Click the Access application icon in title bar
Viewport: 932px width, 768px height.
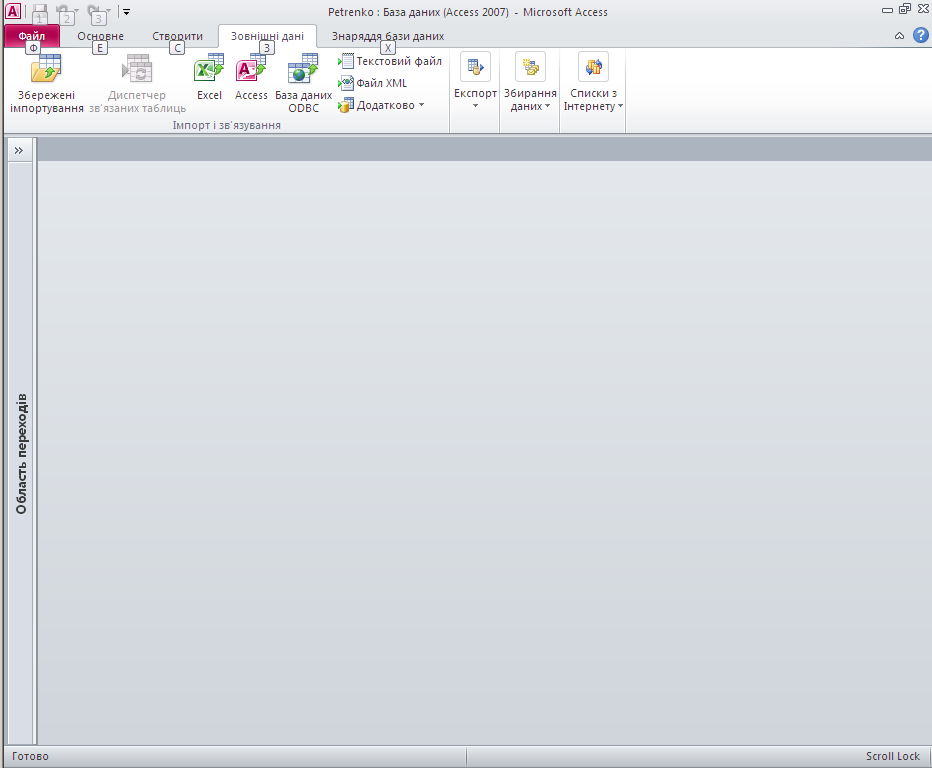[x=12, y=11]
